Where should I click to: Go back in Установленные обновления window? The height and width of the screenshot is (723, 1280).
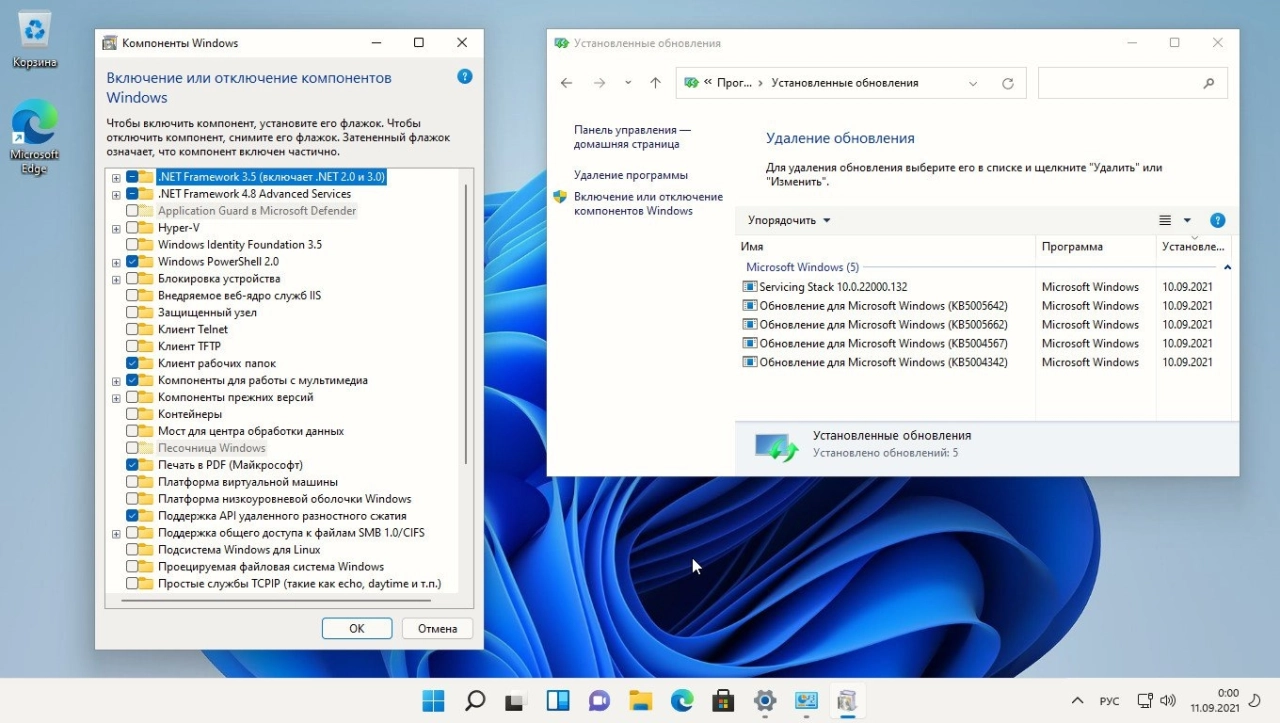point(567,83)
